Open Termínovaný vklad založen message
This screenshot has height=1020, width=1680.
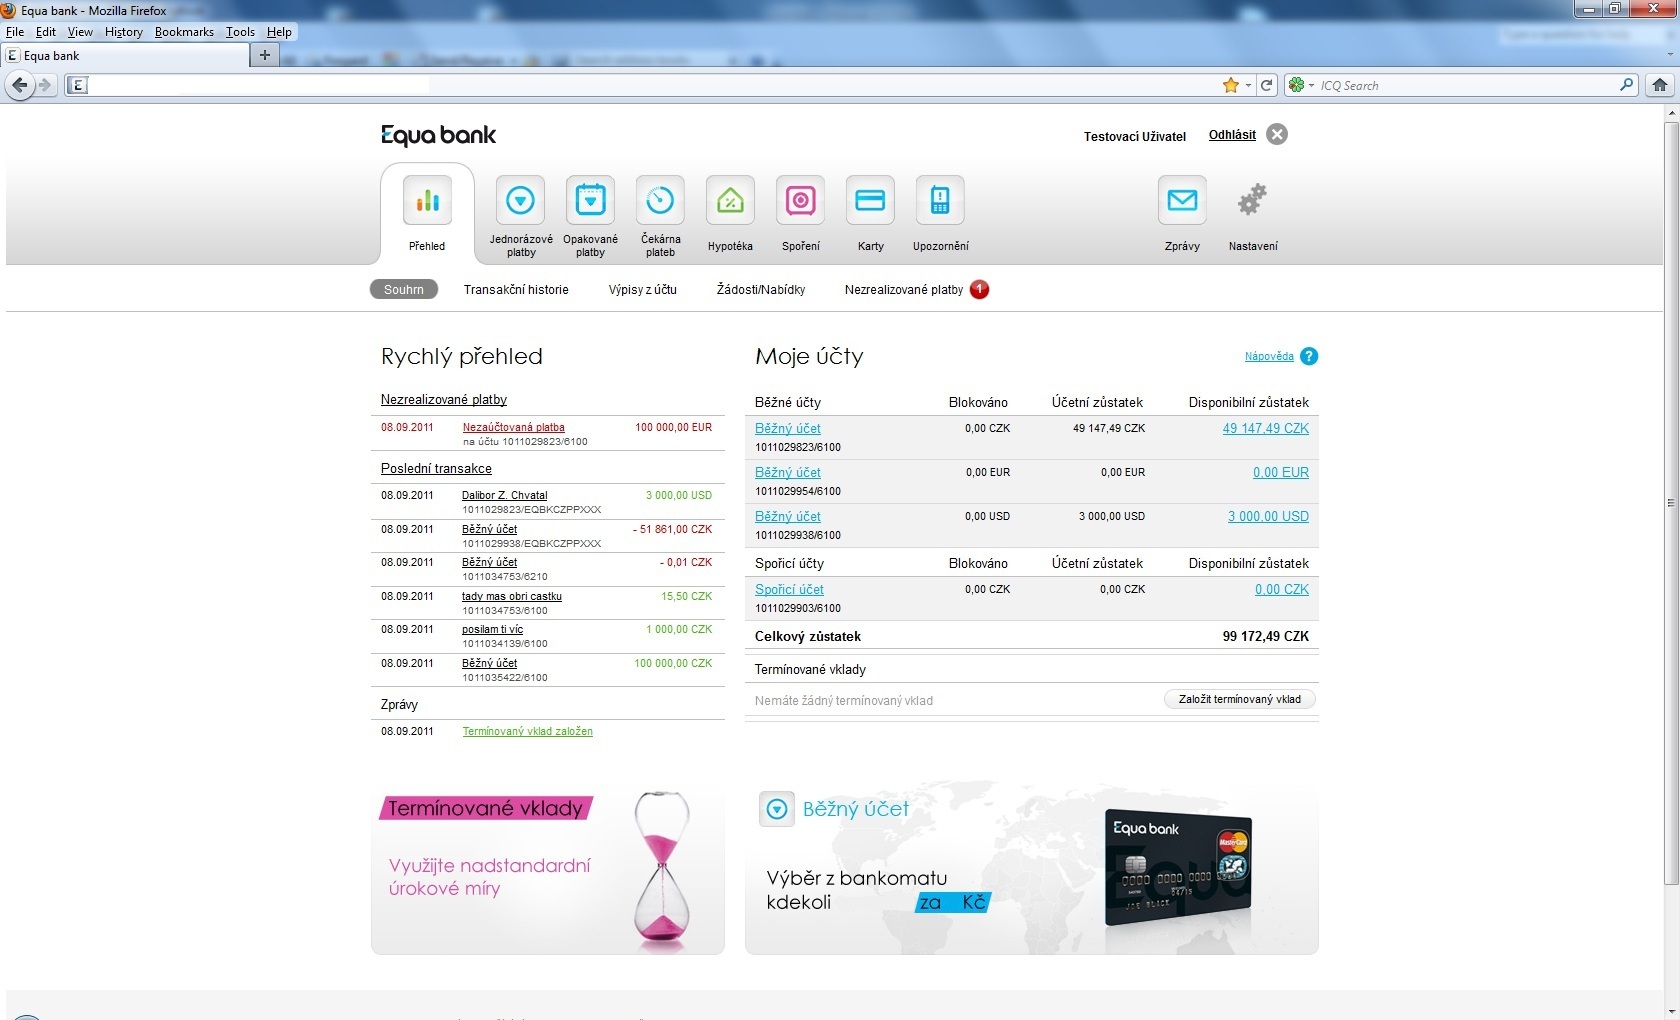point(527,731)
